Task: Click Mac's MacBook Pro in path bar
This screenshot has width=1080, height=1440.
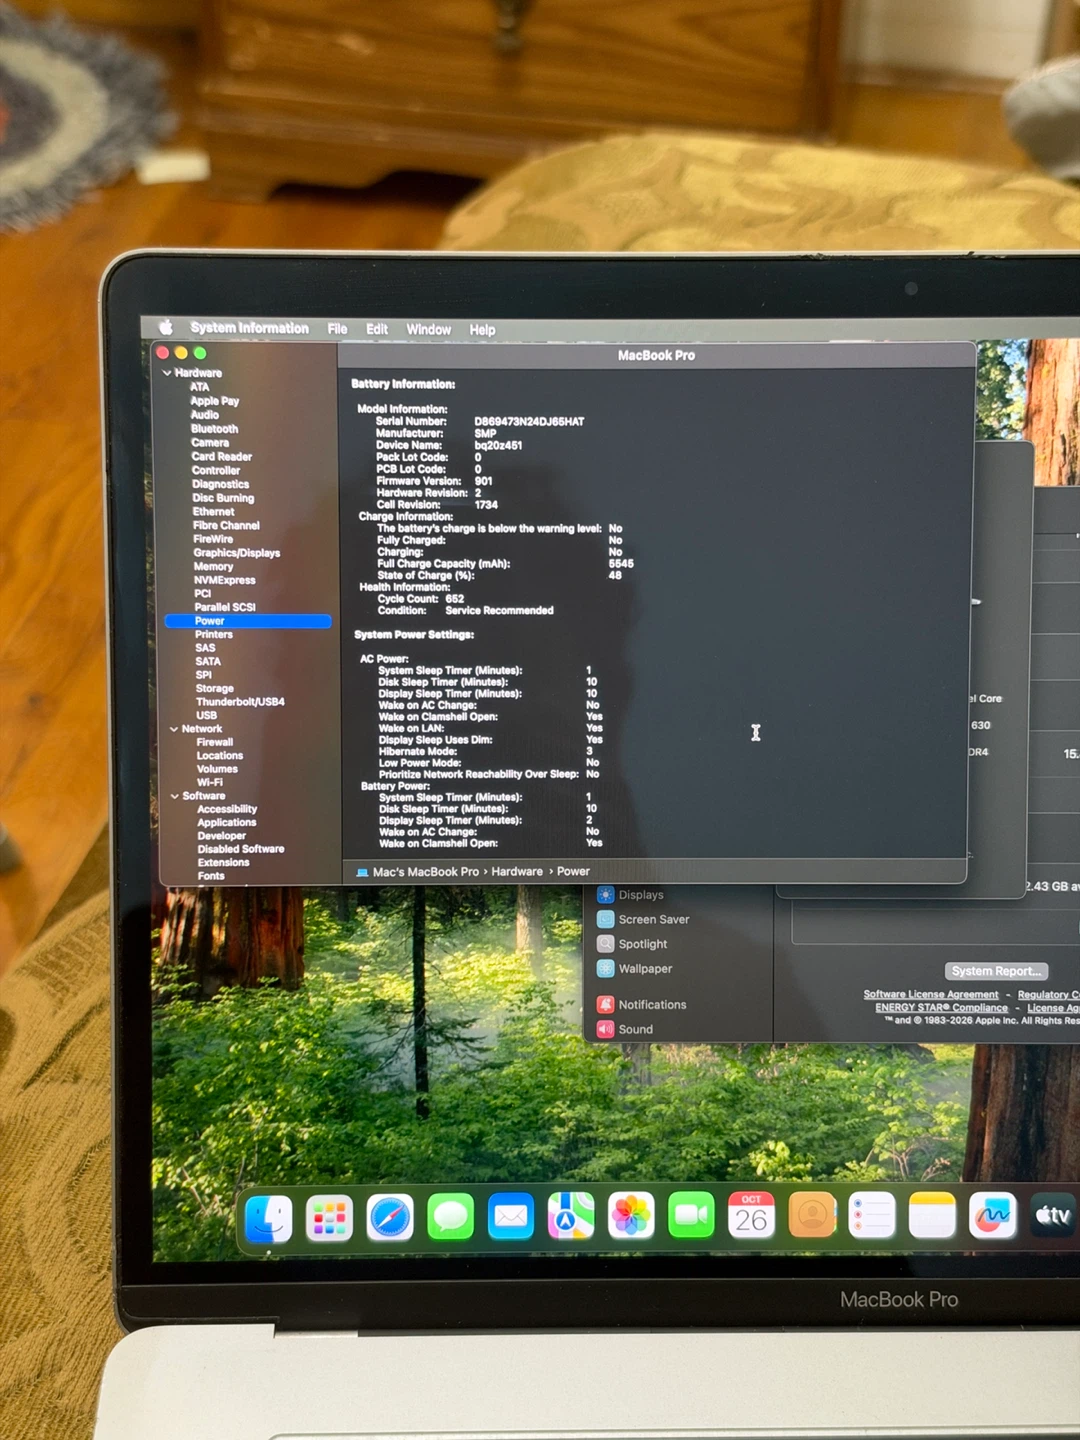Action: (418, 872)
